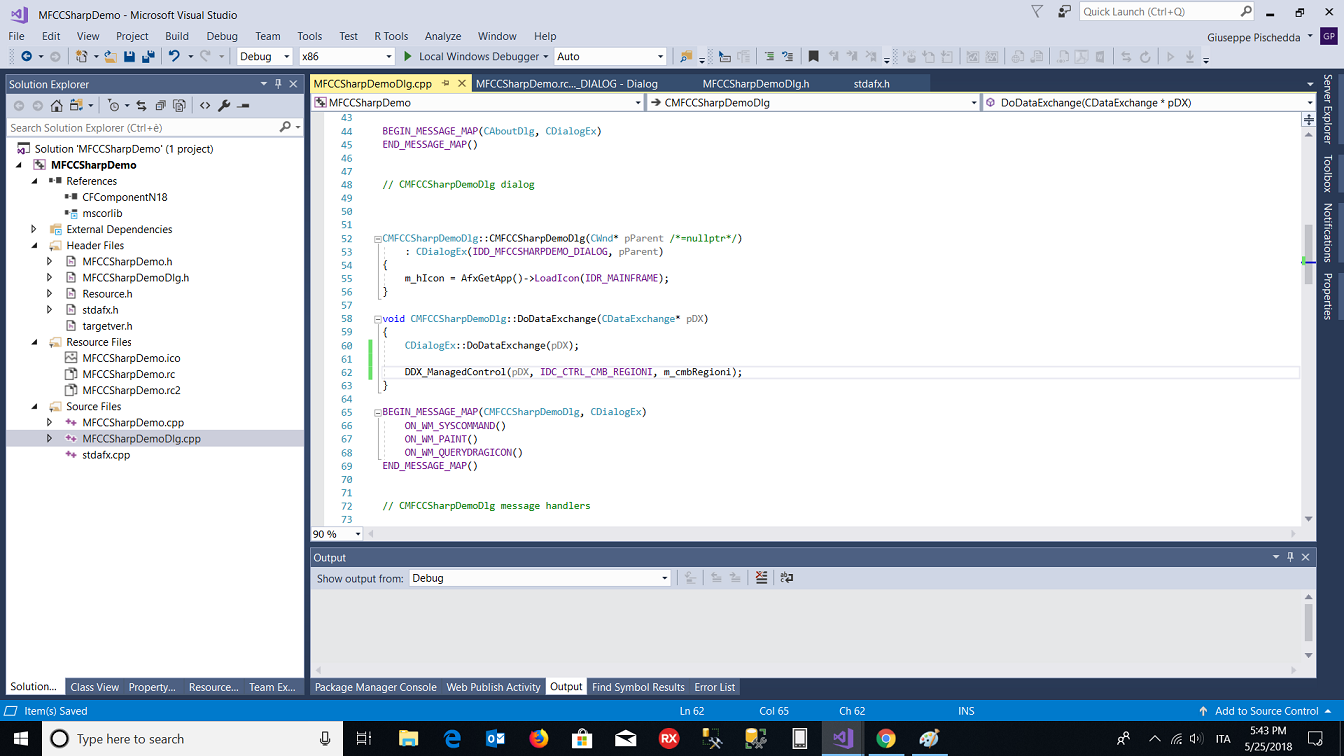This screenshot has width=1344, height=756.
Task: Sync with Active Document in Solution Explorer
Action: coord(142,105)
